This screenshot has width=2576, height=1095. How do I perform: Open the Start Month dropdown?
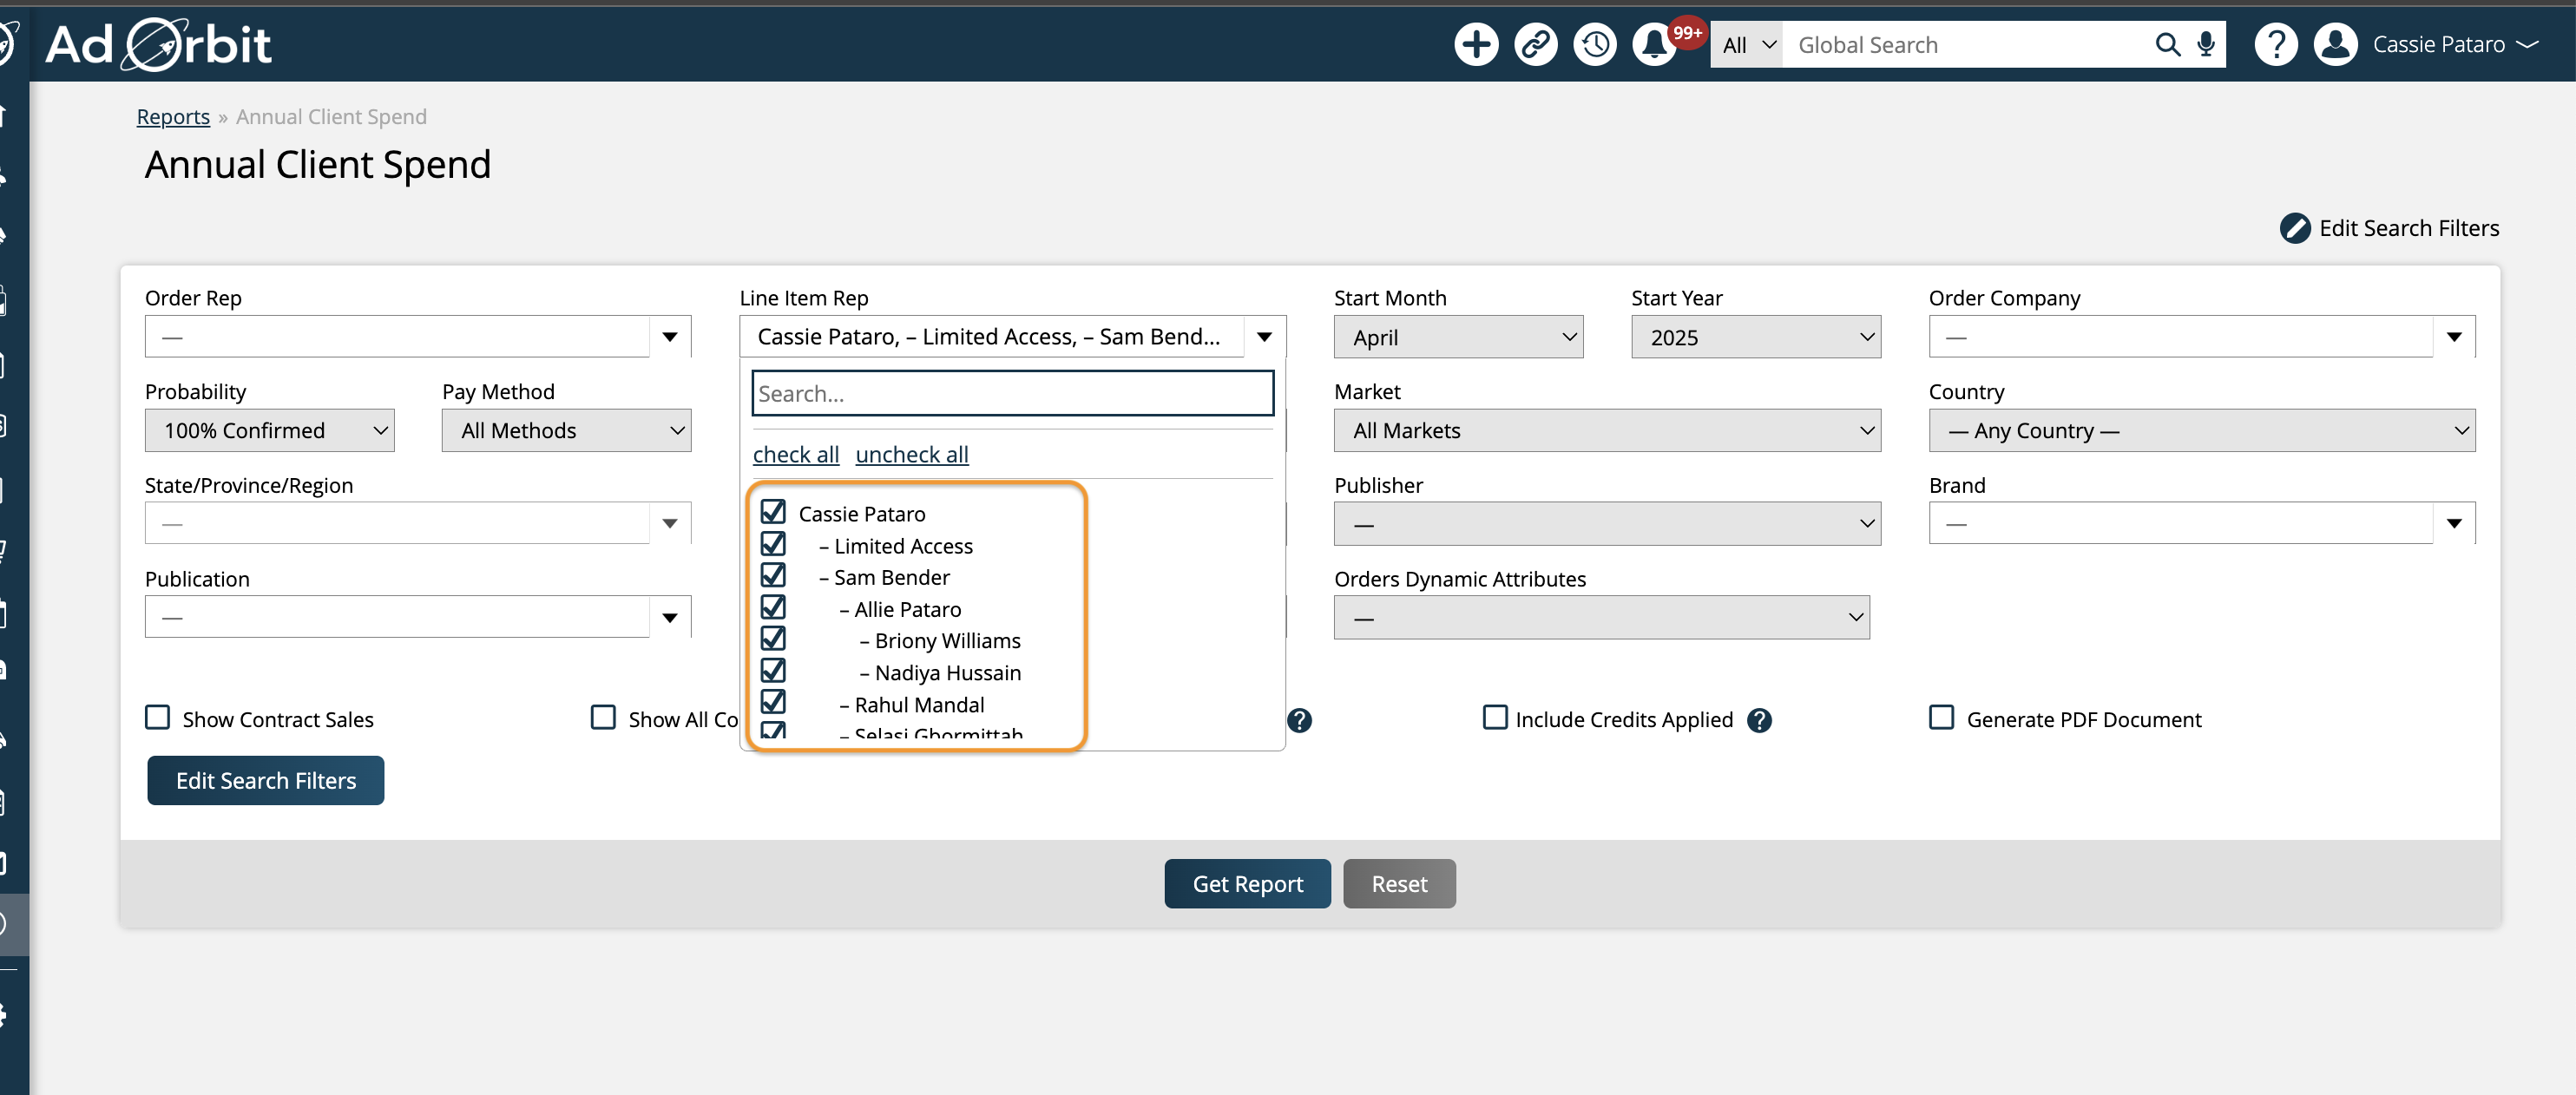click(1458, 337)
